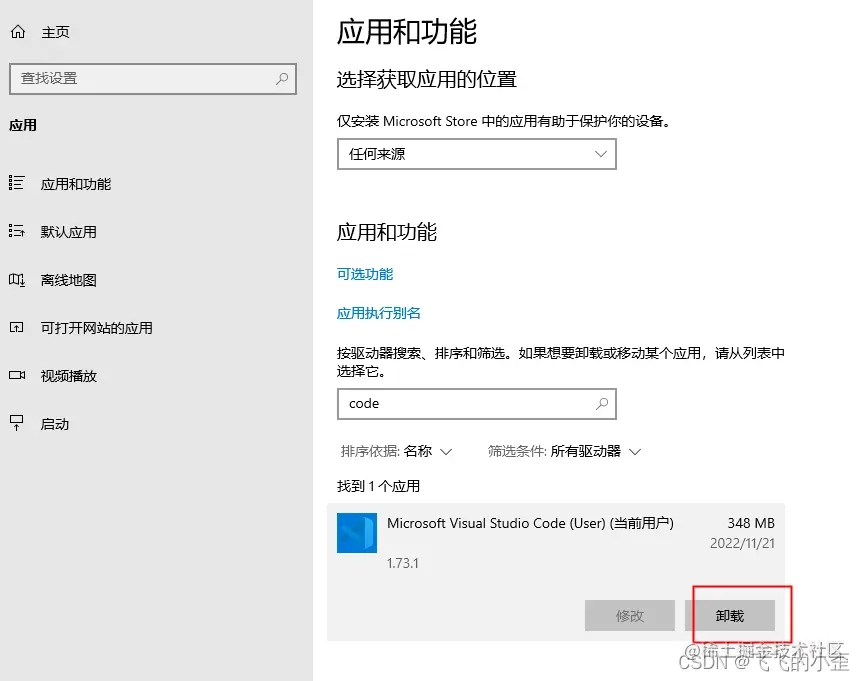Screen dimensions: 865x681
Task: Click the 找到 1 个应用 result text
Action: point(378,486)
